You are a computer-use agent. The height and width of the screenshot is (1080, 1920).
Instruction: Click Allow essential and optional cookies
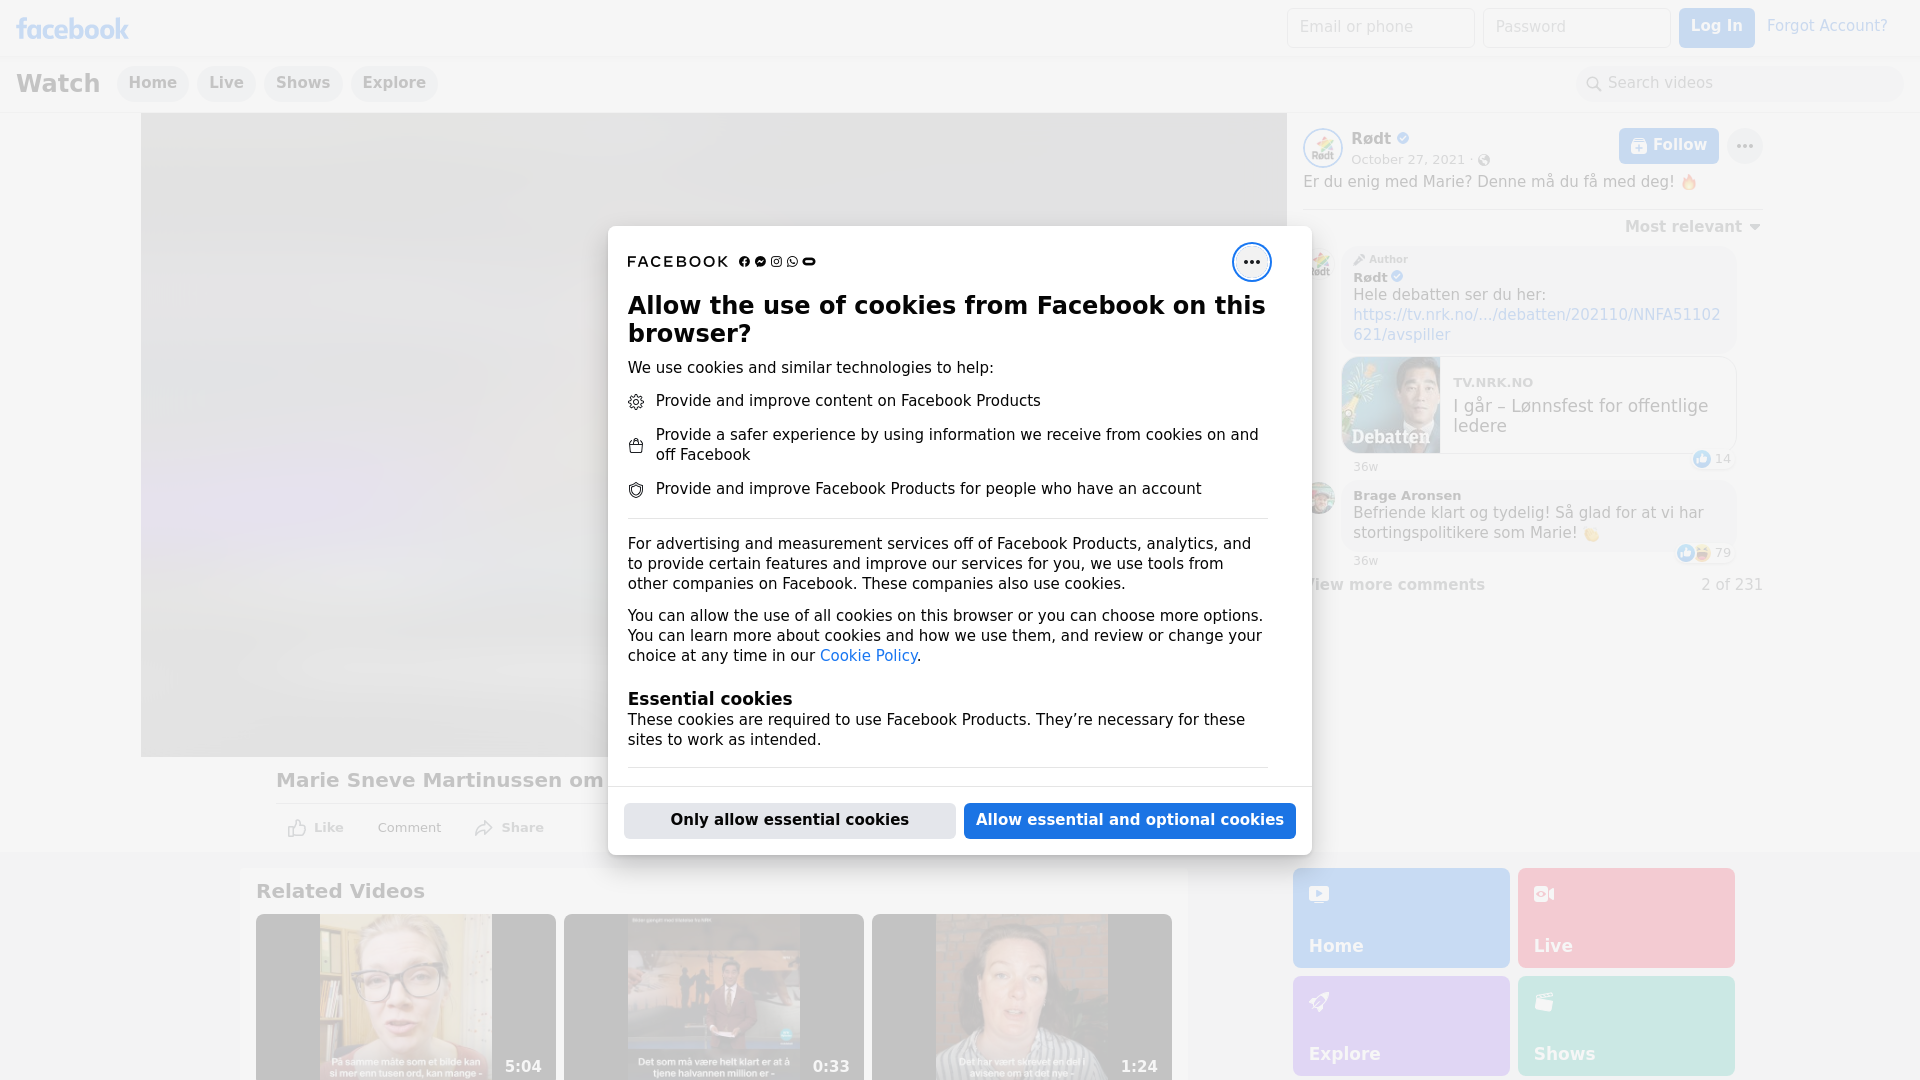click(x=1130, y=821)
